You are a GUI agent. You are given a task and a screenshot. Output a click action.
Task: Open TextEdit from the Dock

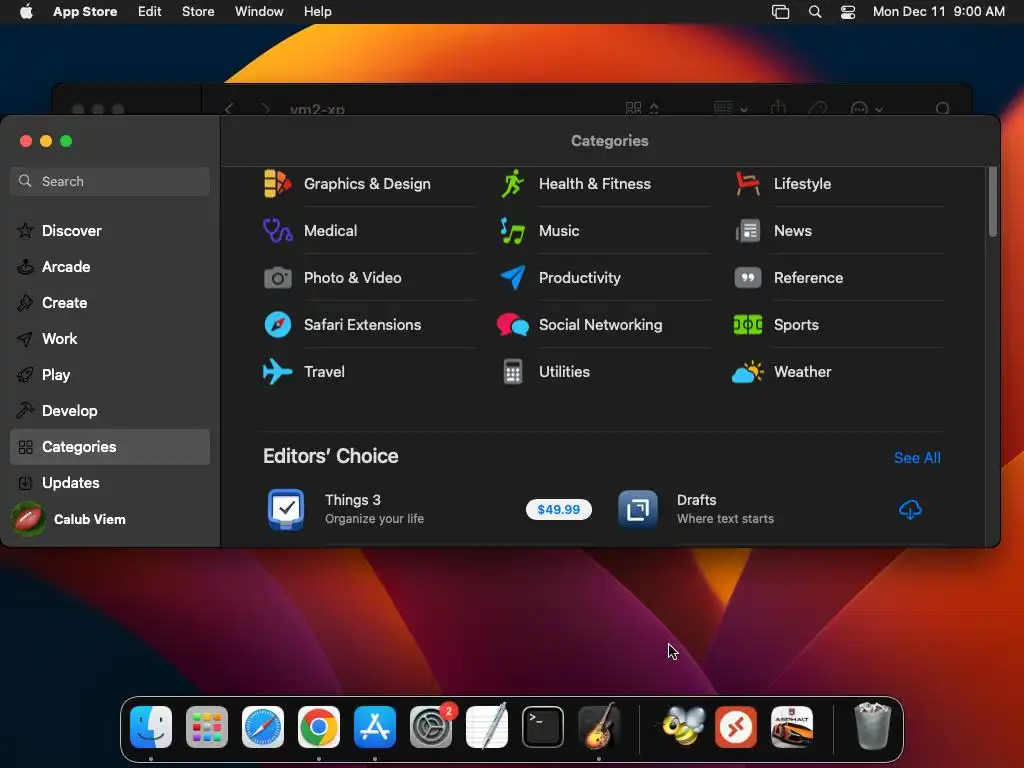pyautogui.click(x=487, y=727)
